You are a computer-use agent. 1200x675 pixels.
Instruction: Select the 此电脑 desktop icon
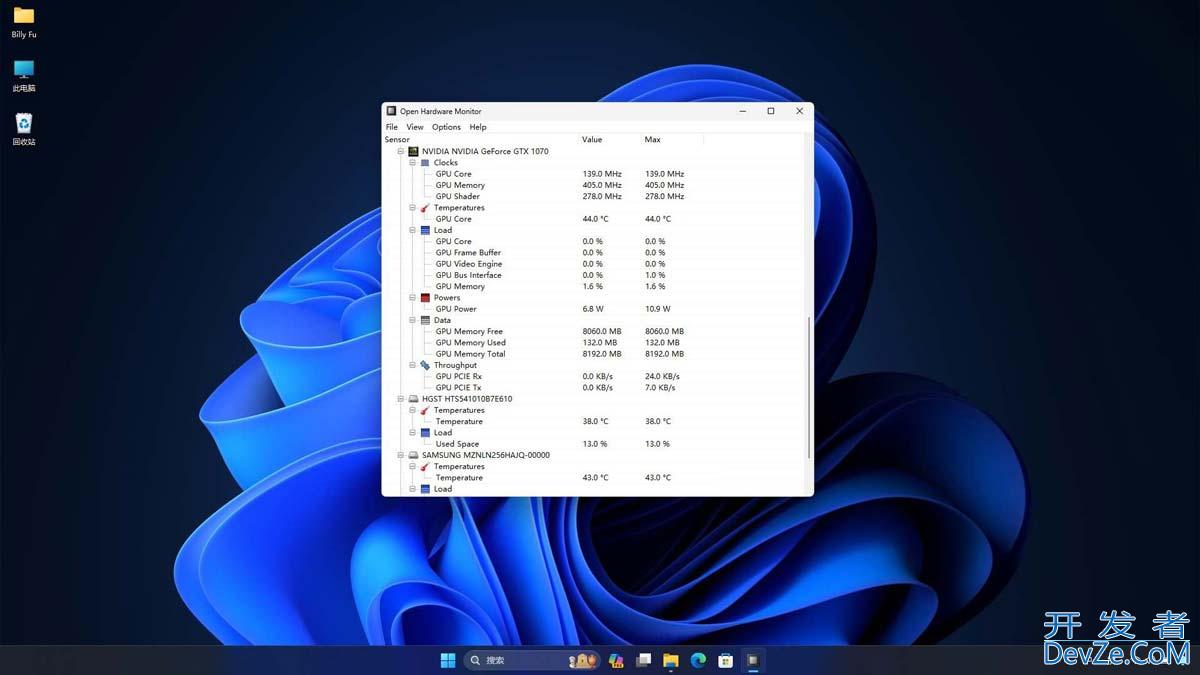pyautogui.click(x=24, y=75)
